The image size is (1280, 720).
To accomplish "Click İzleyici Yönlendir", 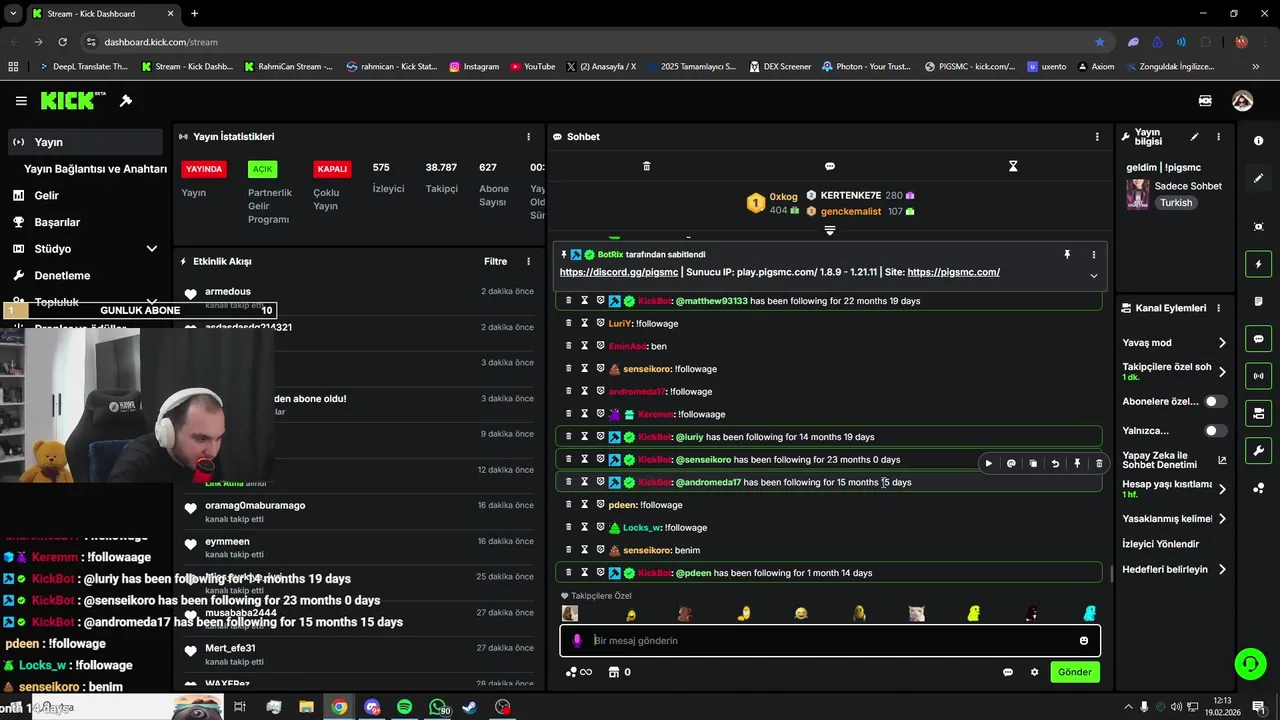I will (1160, 544).
